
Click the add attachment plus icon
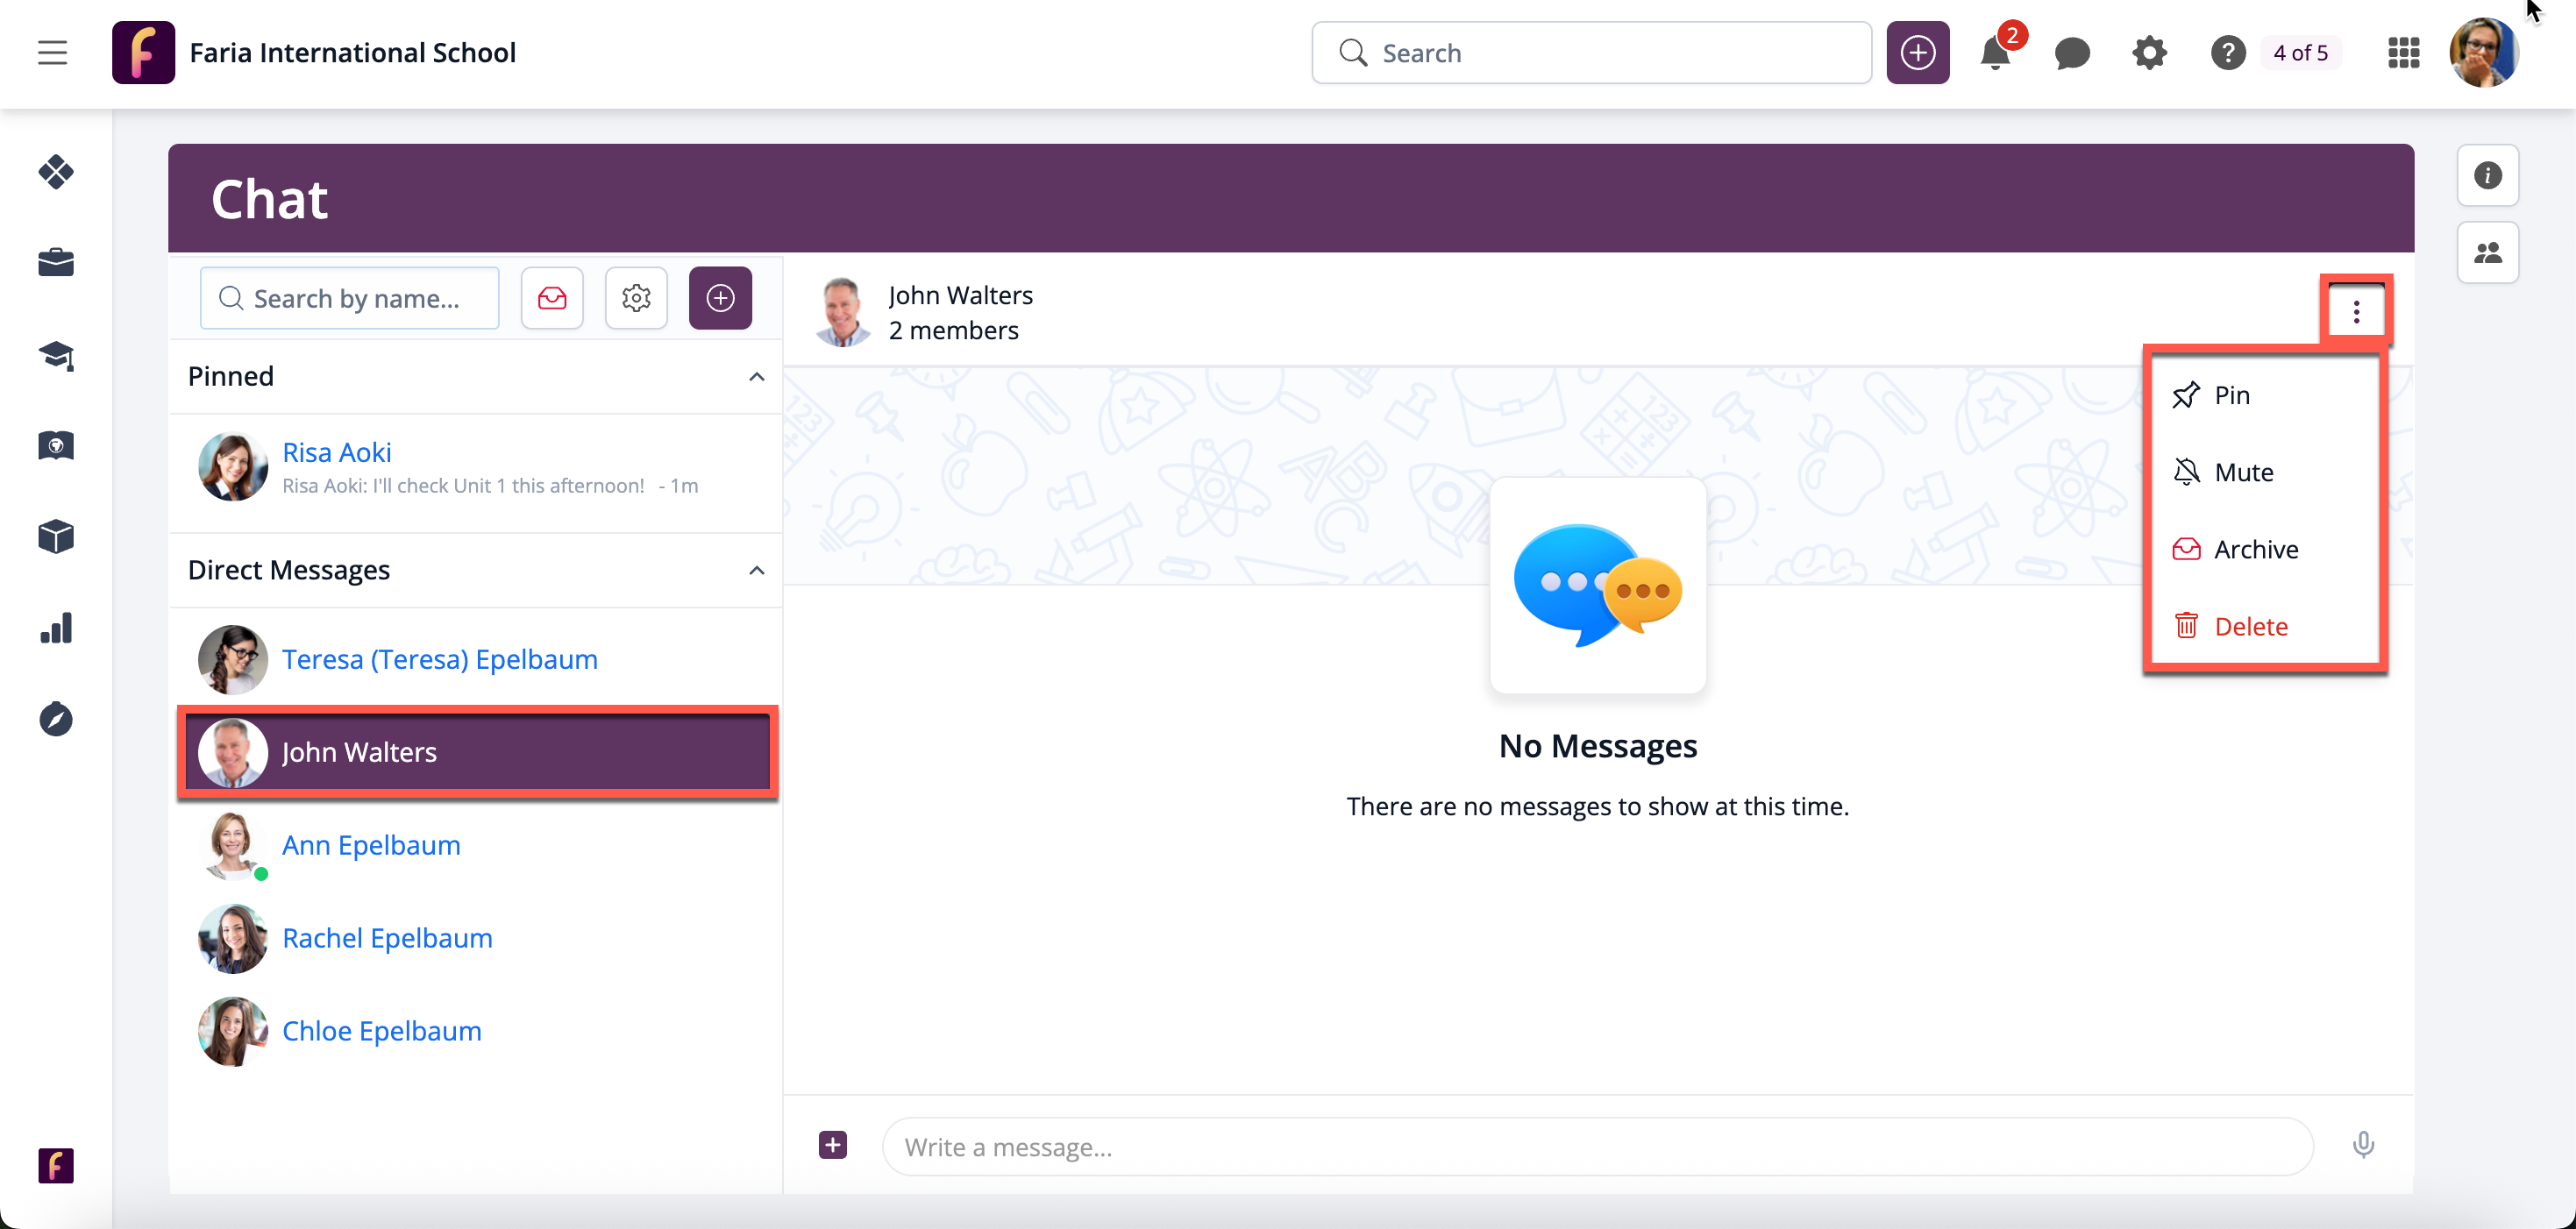(832, 1145)
